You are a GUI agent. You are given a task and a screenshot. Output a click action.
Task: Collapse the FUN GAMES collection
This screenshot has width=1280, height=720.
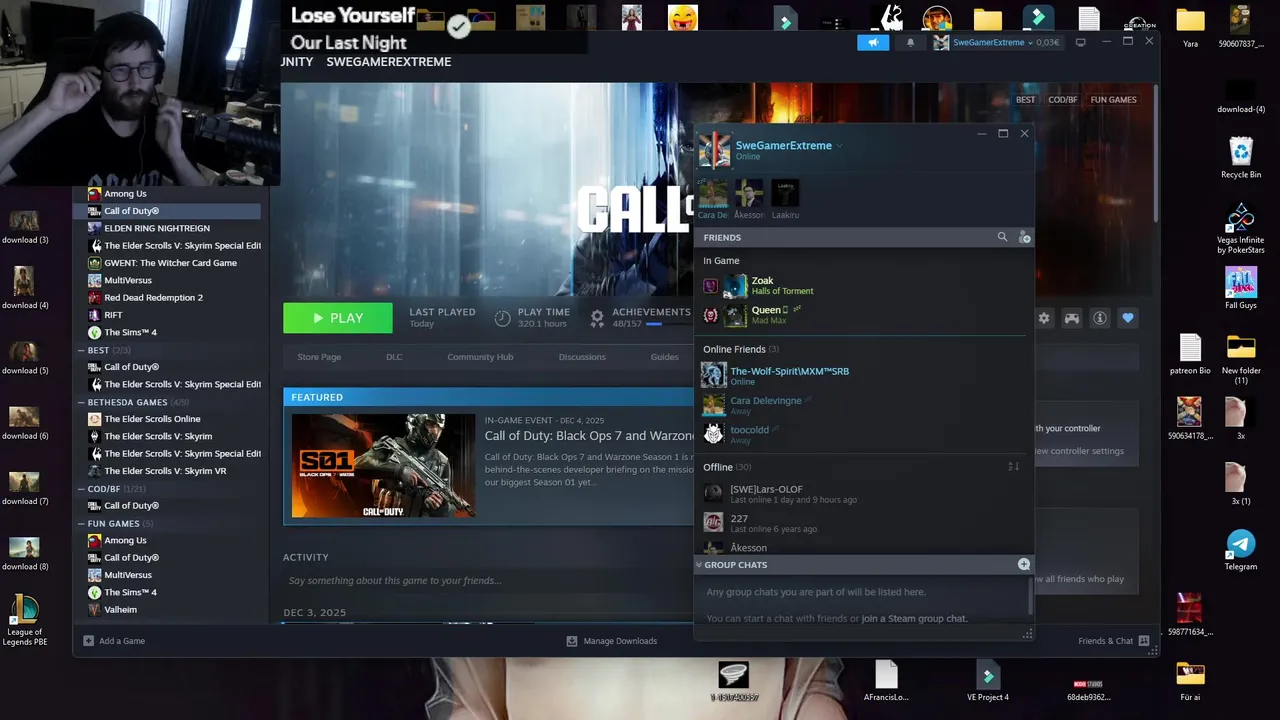80,523
